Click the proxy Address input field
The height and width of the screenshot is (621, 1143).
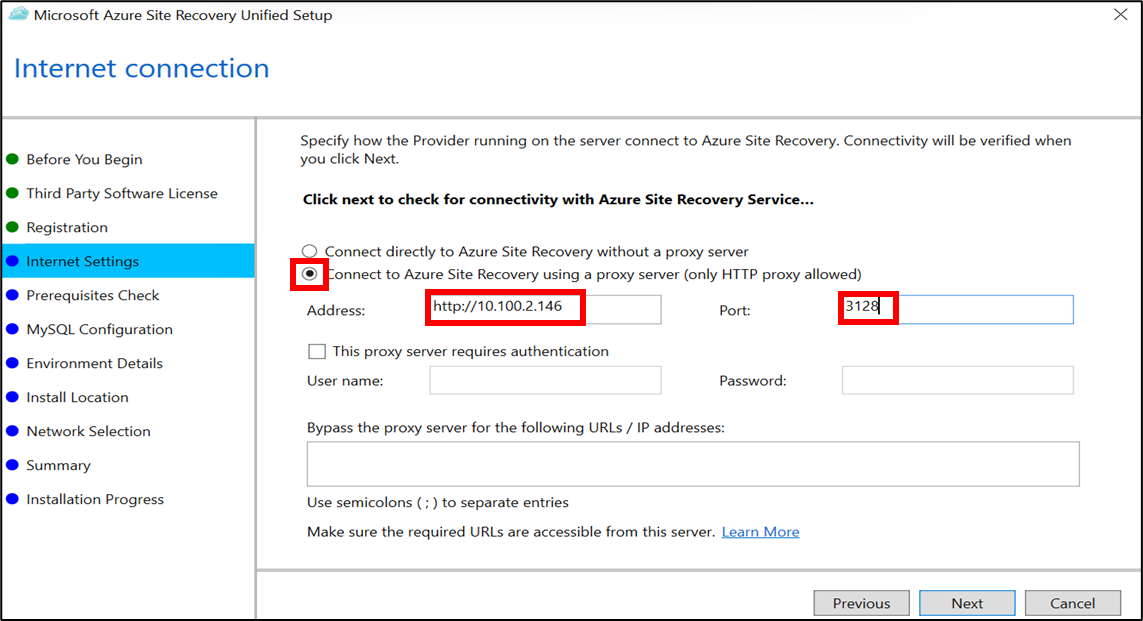pyautogui.click(x=545, y=309)
